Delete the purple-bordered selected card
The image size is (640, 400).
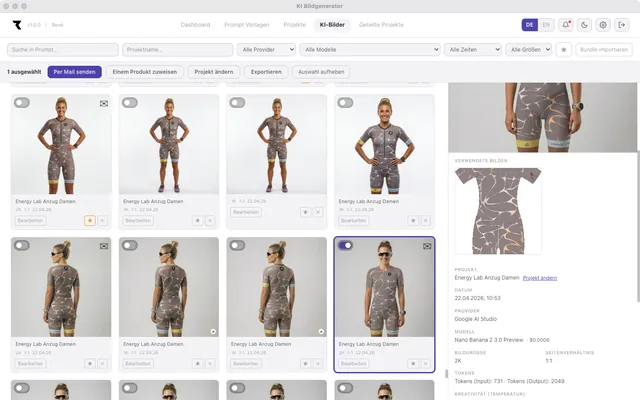[x=426, y=363]
